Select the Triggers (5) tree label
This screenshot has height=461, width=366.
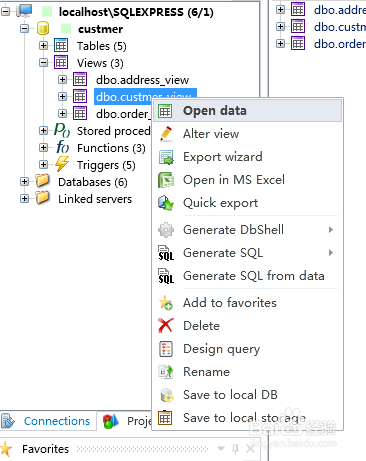106,165
